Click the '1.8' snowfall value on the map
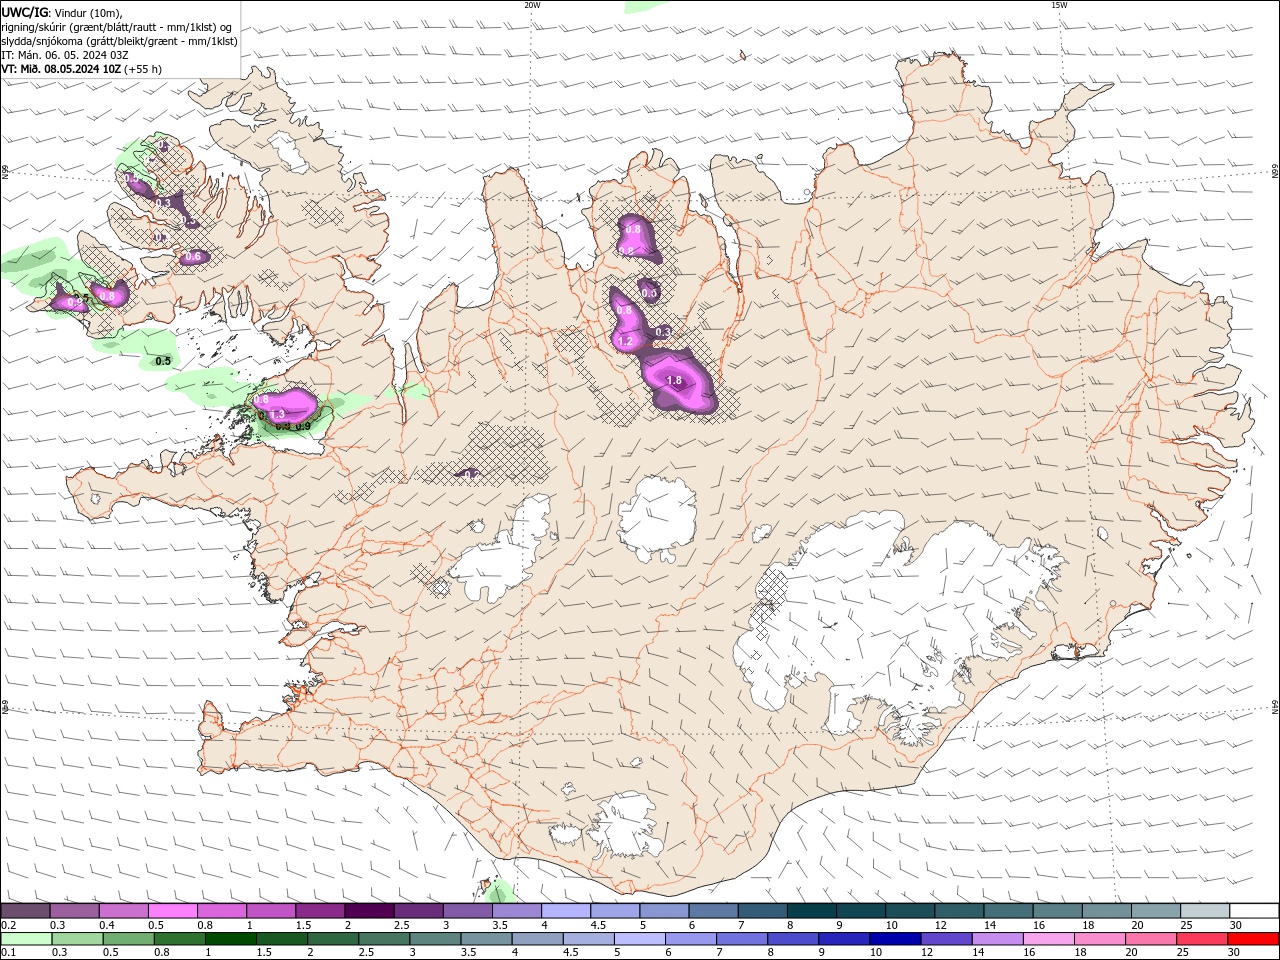The width and height of the screenshot is (1280, 960). [x=674, y=381]
